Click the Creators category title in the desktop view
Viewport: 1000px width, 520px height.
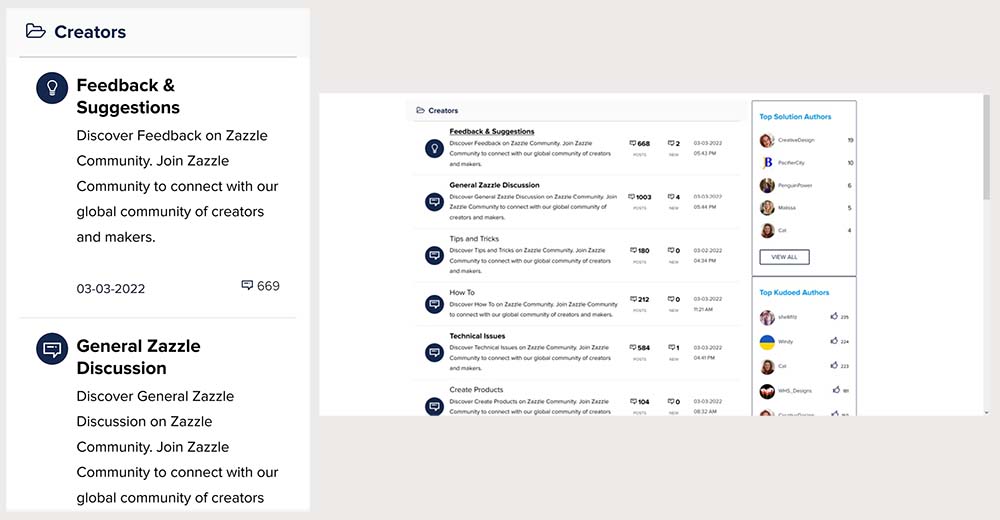[443, 110]
